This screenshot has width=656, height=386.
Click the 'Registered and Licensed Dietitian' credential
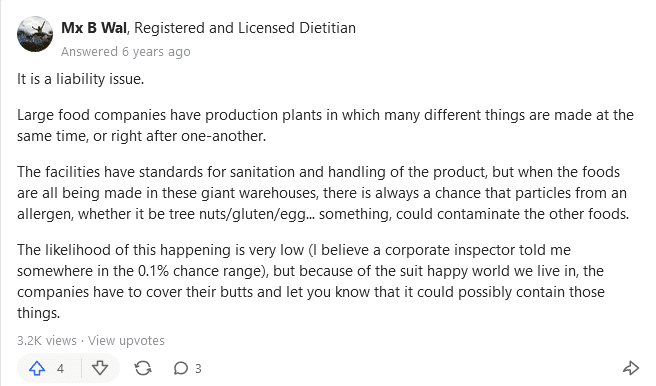[245, 28]
